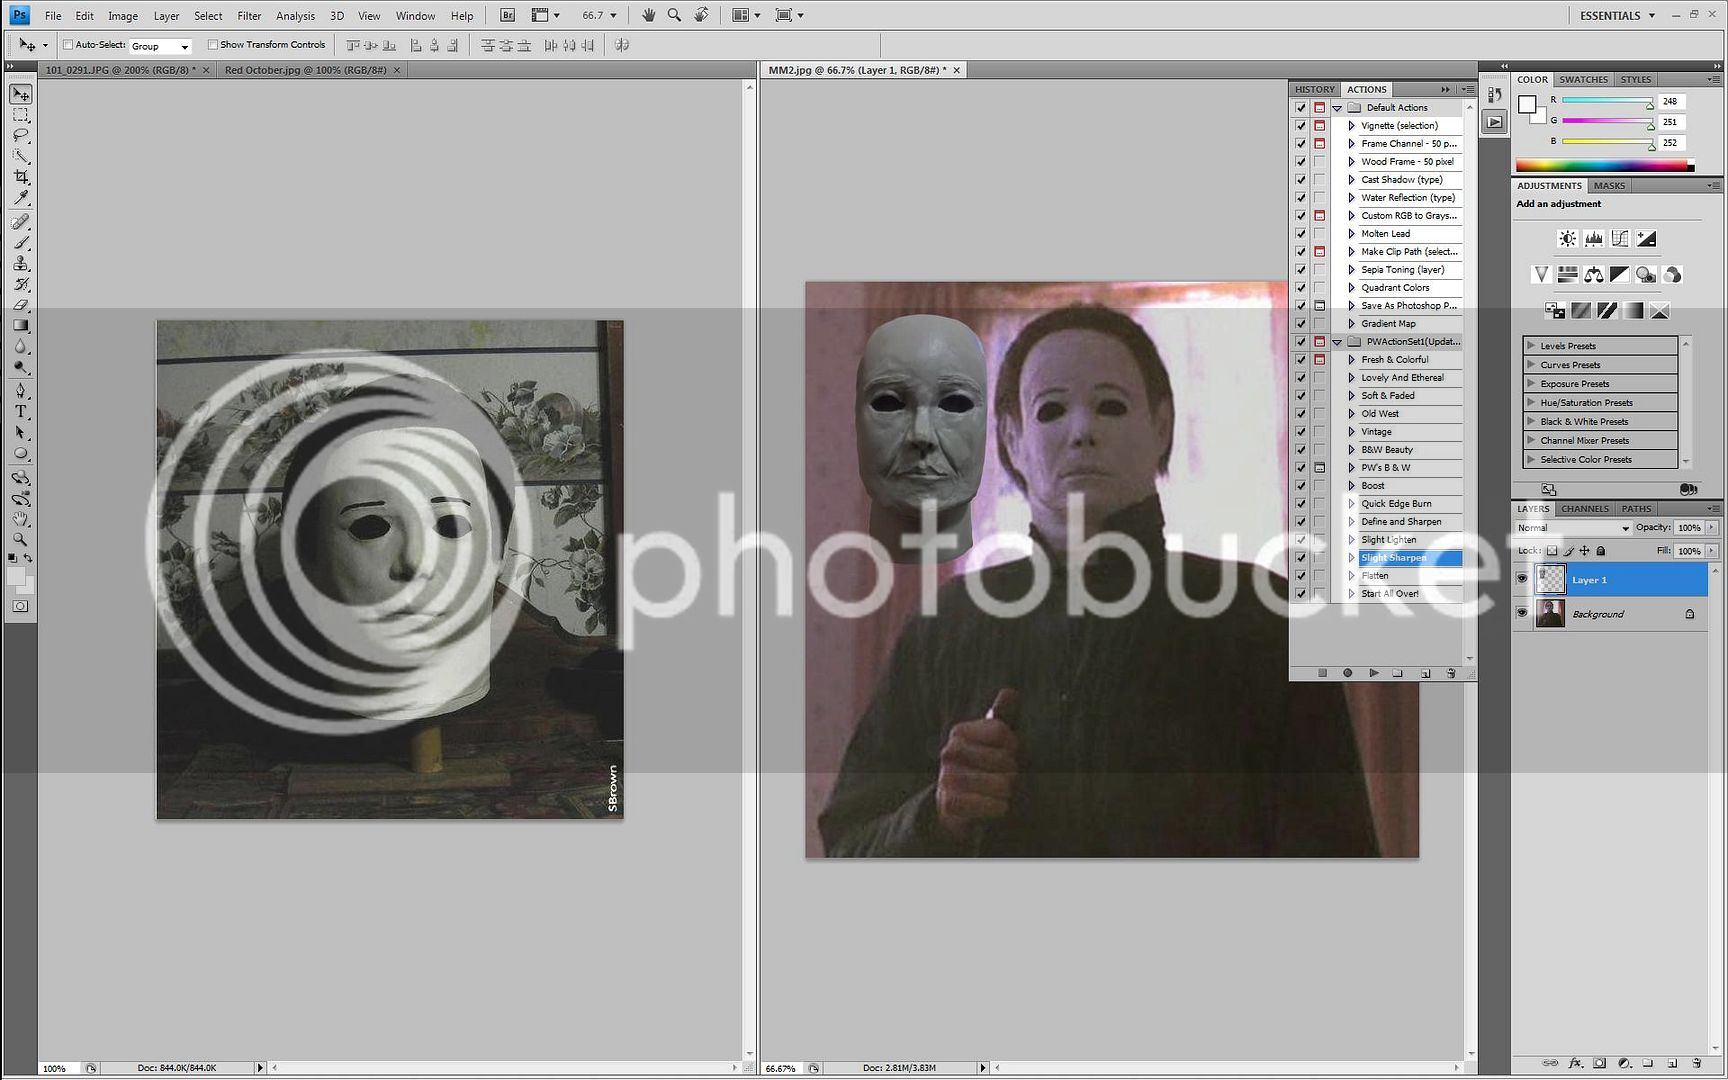
Task: Toggle dialog box for Wood Frame action
Action: [x=1319, y=162]
